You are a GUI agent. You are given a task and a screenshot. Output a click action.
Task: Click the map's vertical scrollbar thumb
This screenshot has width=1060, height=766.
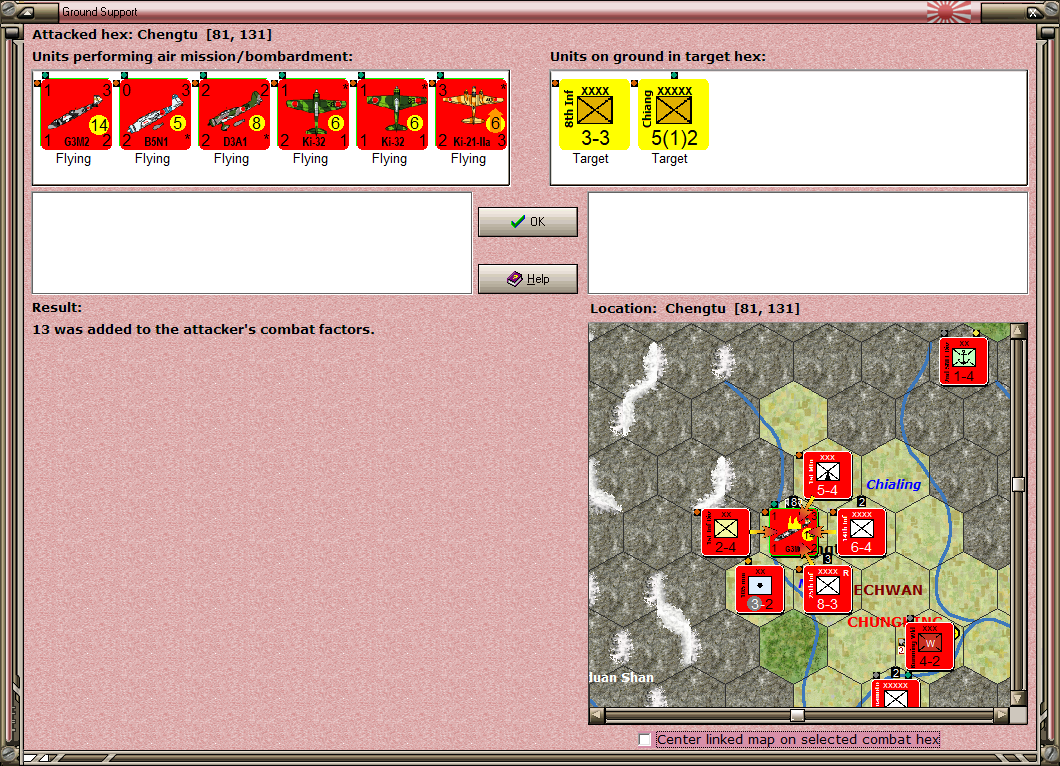point(1018,484)
